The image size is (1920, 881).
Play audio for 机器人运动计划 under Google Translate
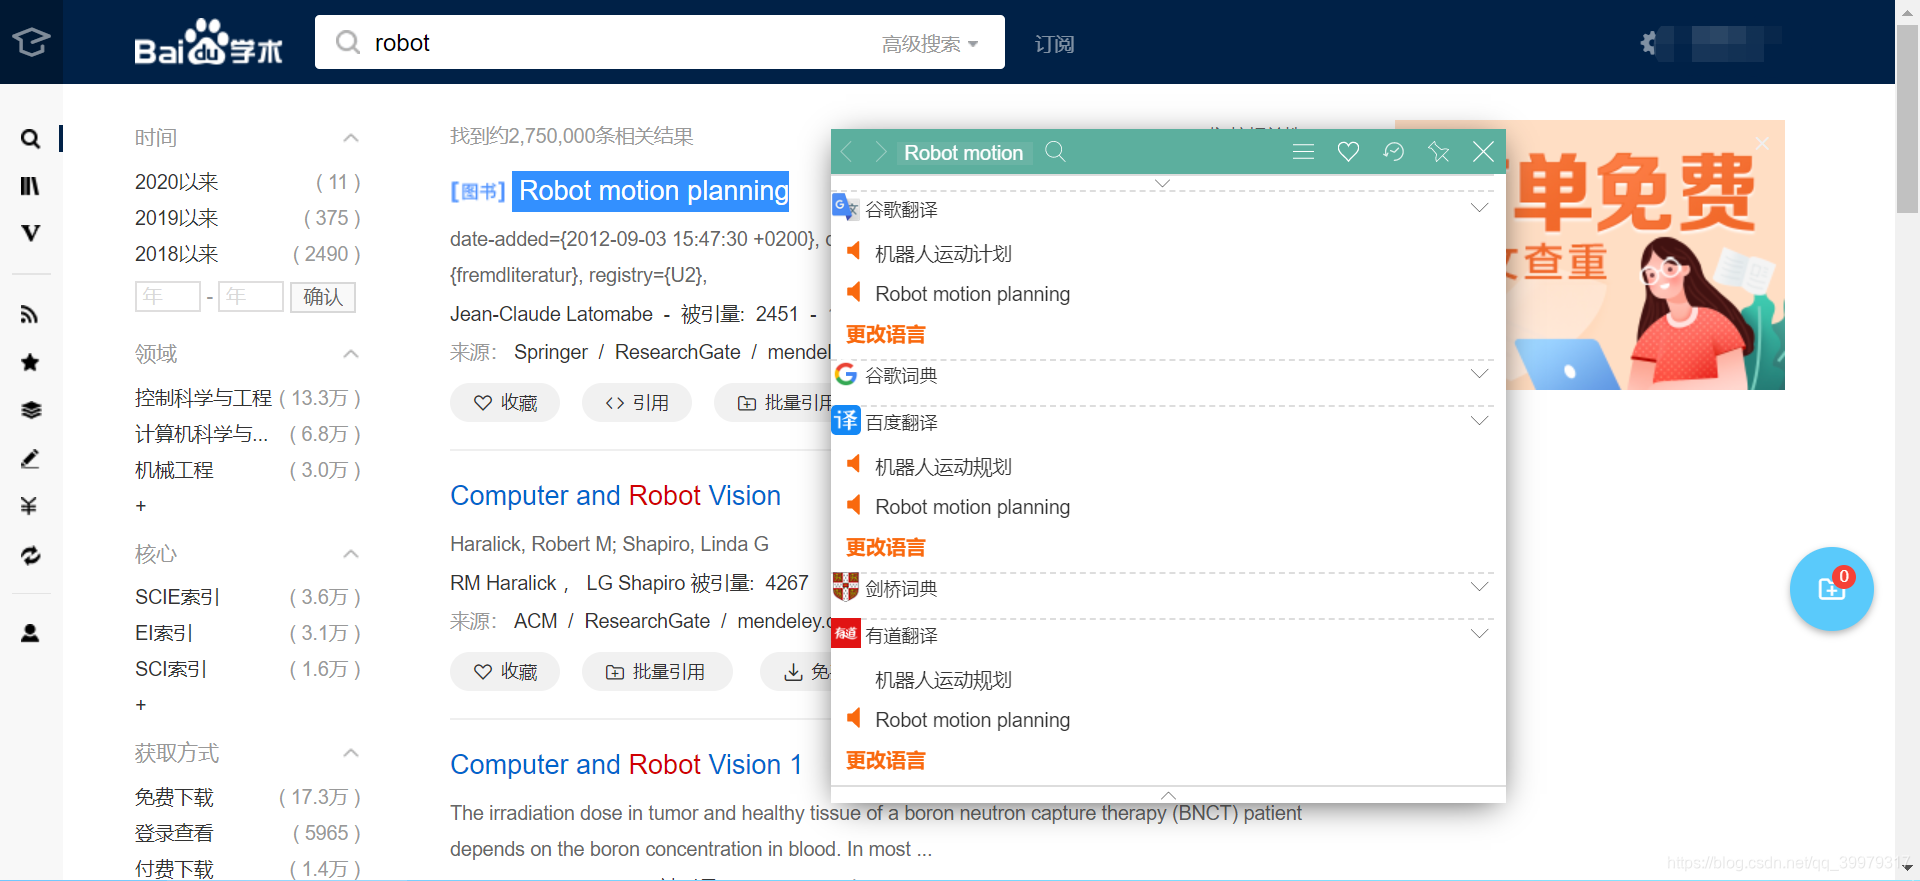click(854, 251)
